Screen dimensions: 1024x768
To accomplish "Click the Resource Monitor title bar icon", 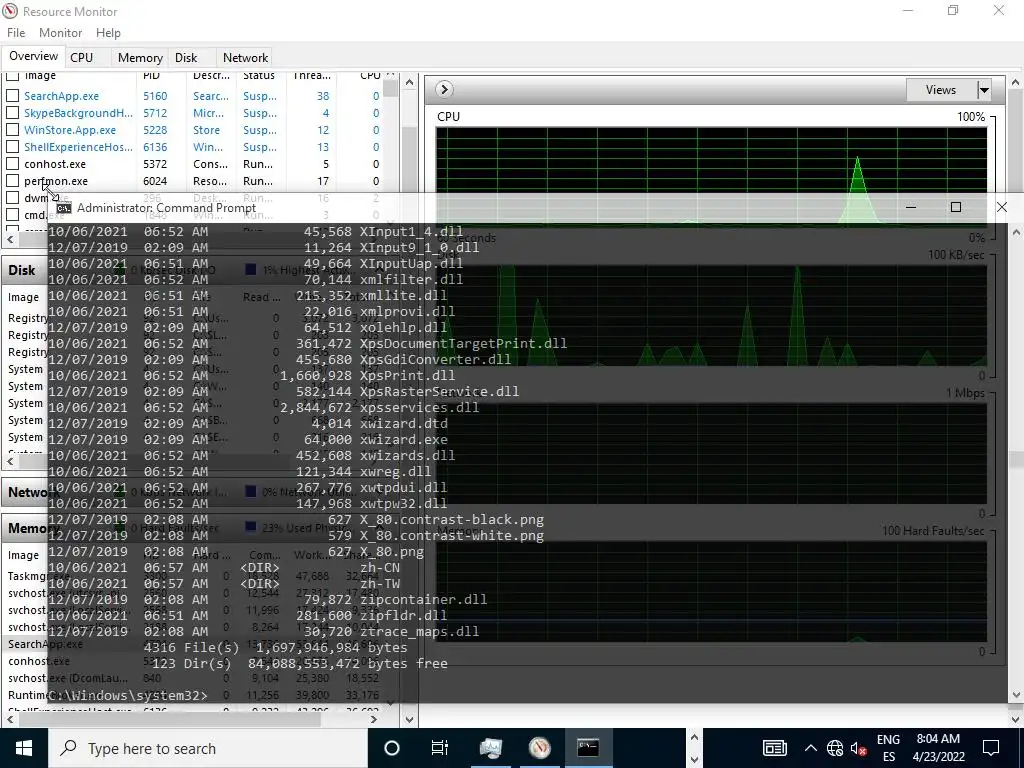I will [x=10, y=11].
